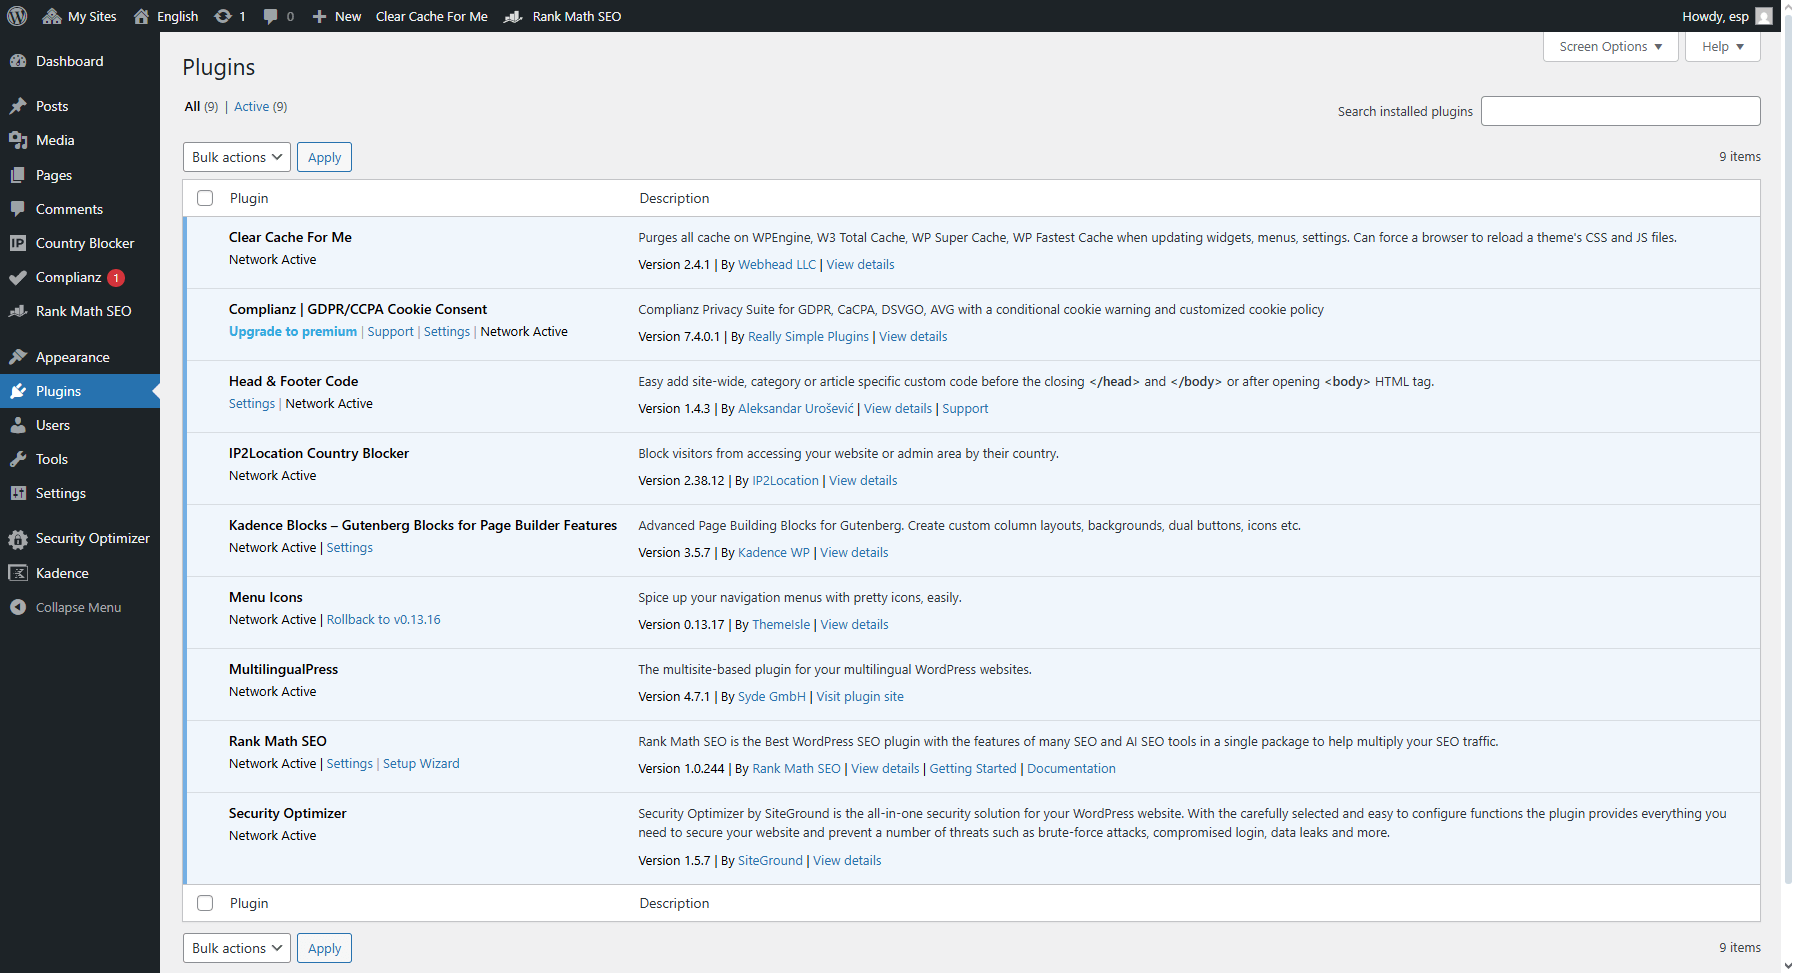Show Active (9) plugins filter
Viewport: 1796px width, 973px height.
pyautogui.click(x=260, y=107)
